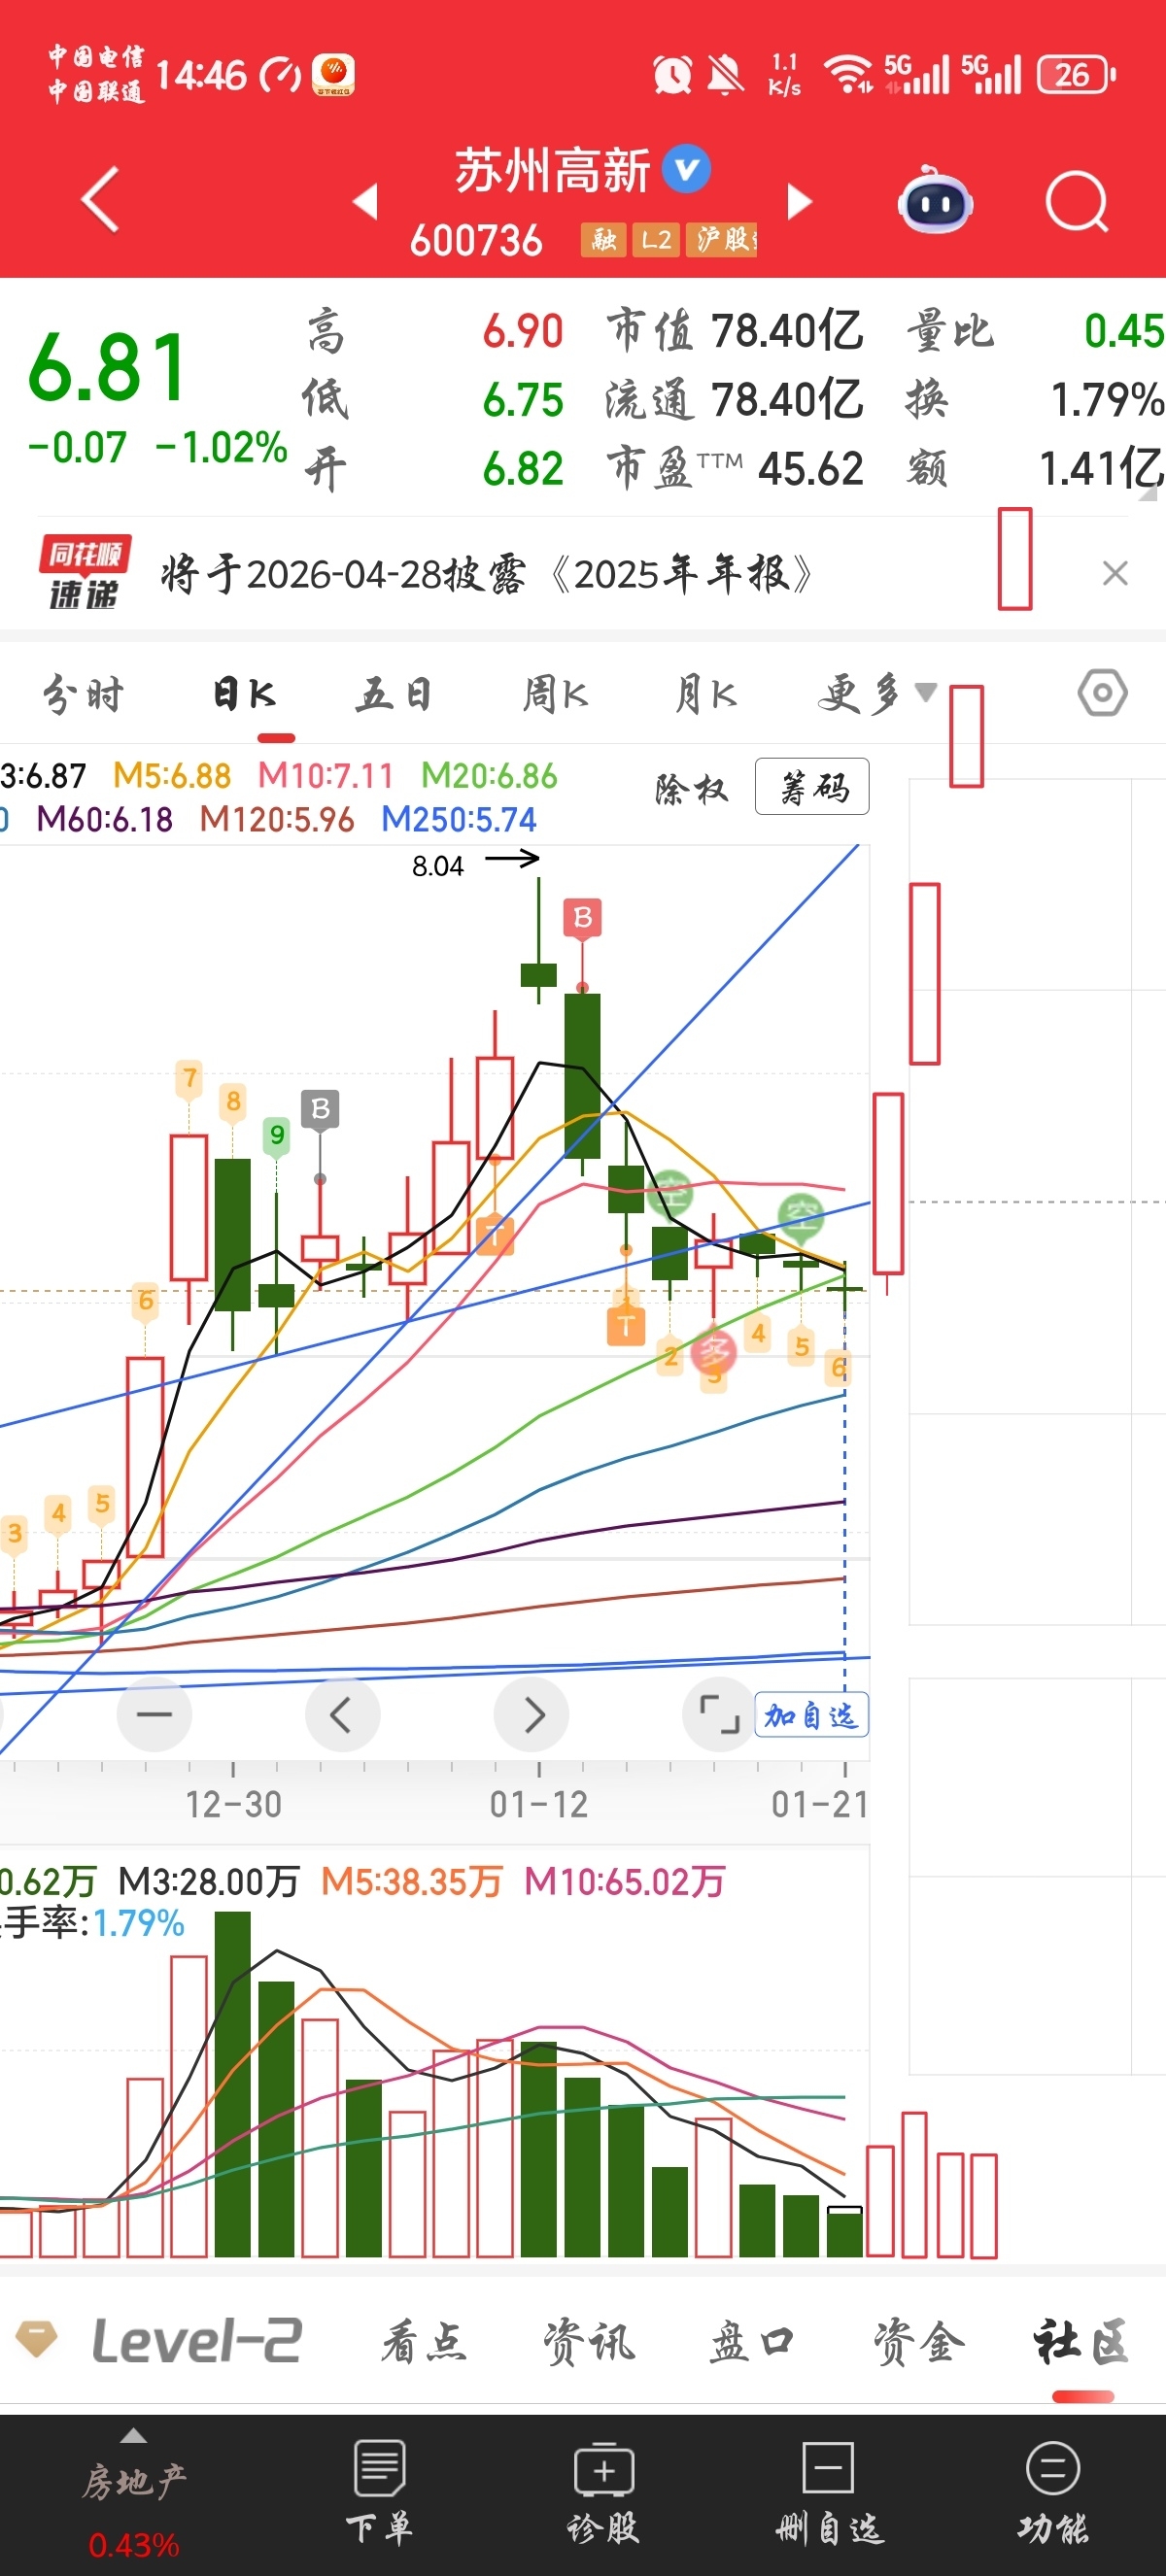Tap the 01-12 date label
Image resolution: width=1166 pixels, height=2576 pixels.
(539, 1803)
